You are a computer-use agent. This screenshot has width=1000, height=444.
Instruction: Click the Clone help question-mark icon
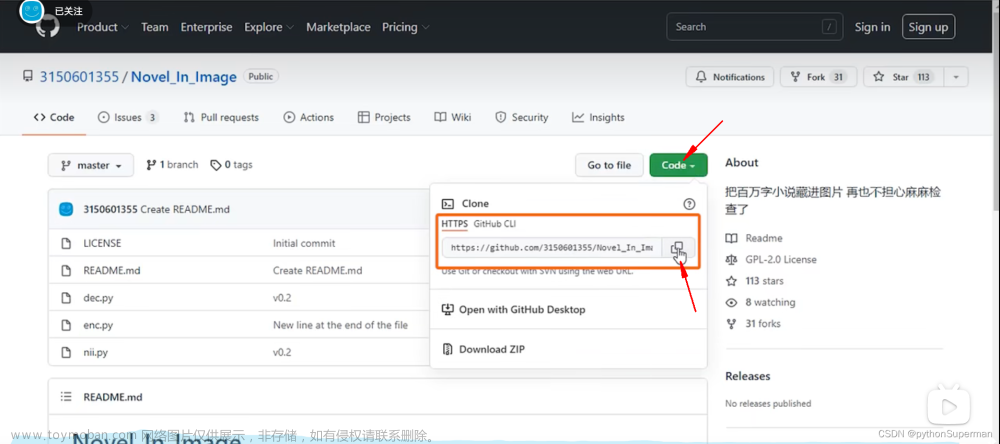(689, 204)
